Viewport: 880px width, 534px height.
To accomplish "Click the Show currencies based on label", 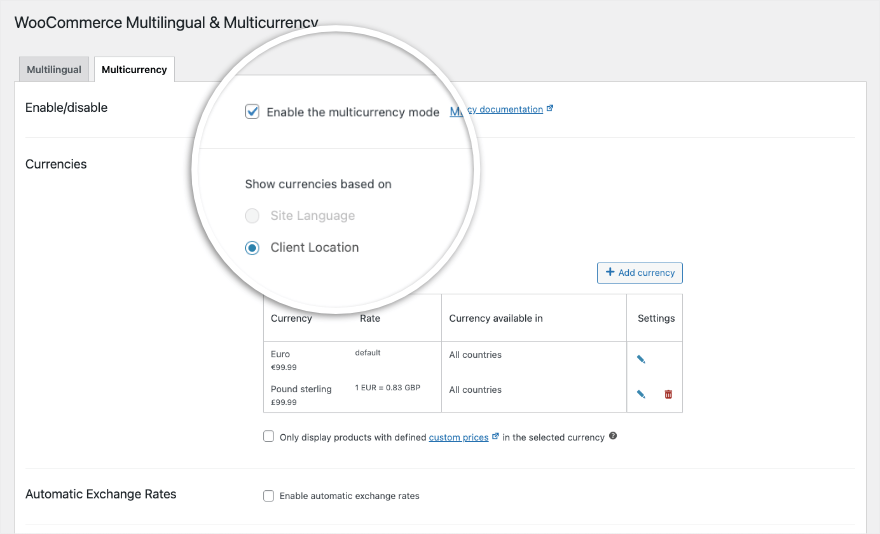I will tap(318, 184).
